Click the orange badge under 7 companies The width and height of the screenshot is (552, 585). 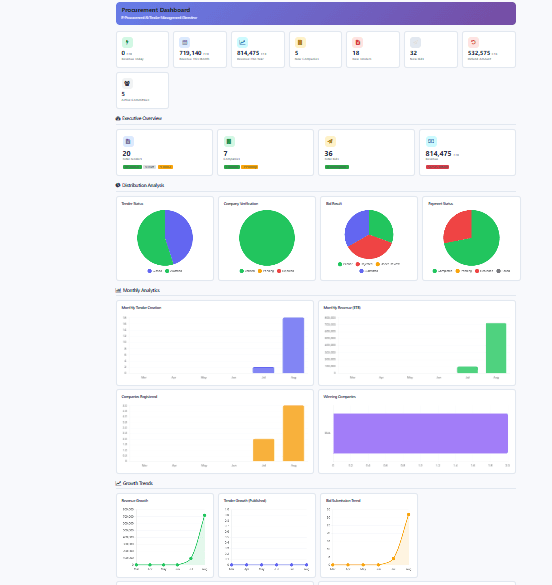(x=250, y=167)
